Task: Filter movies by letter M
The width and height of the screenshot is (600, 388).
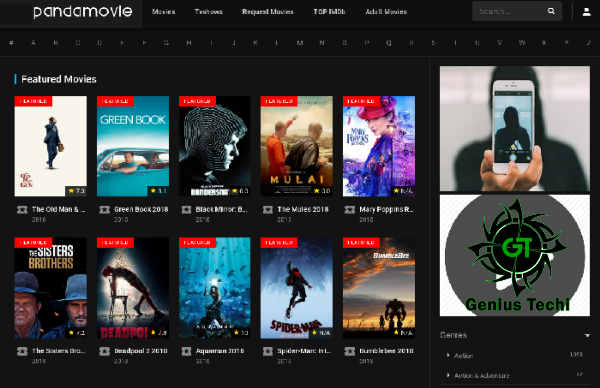Action: pyautogui.click(x=300, y=42)
